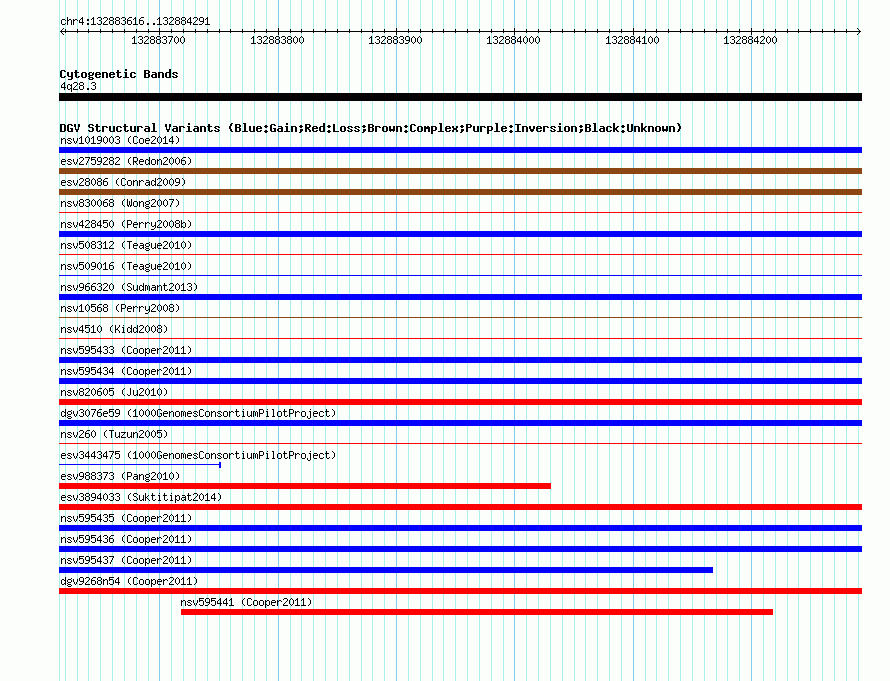The height and width of the screenshot is (681, 890).
Task: Click the blue nsv595434 Cooper2011 bar
Action: 460,381
